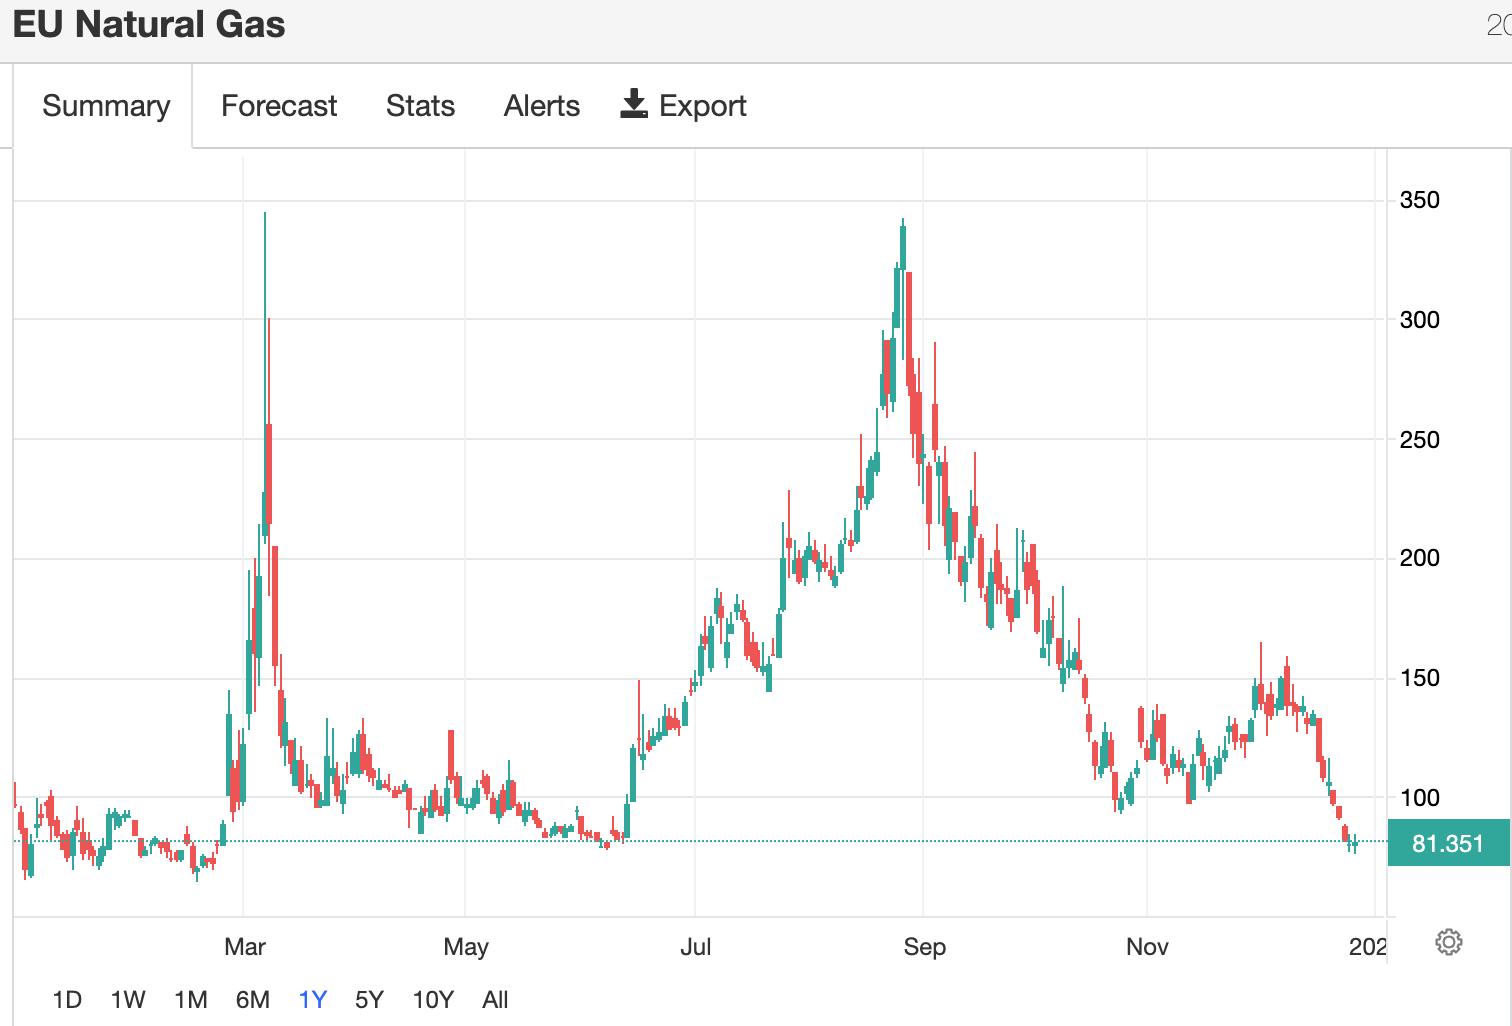Switch to the Forecast tab
The image size is (1512, 1026).
point(279,106)
